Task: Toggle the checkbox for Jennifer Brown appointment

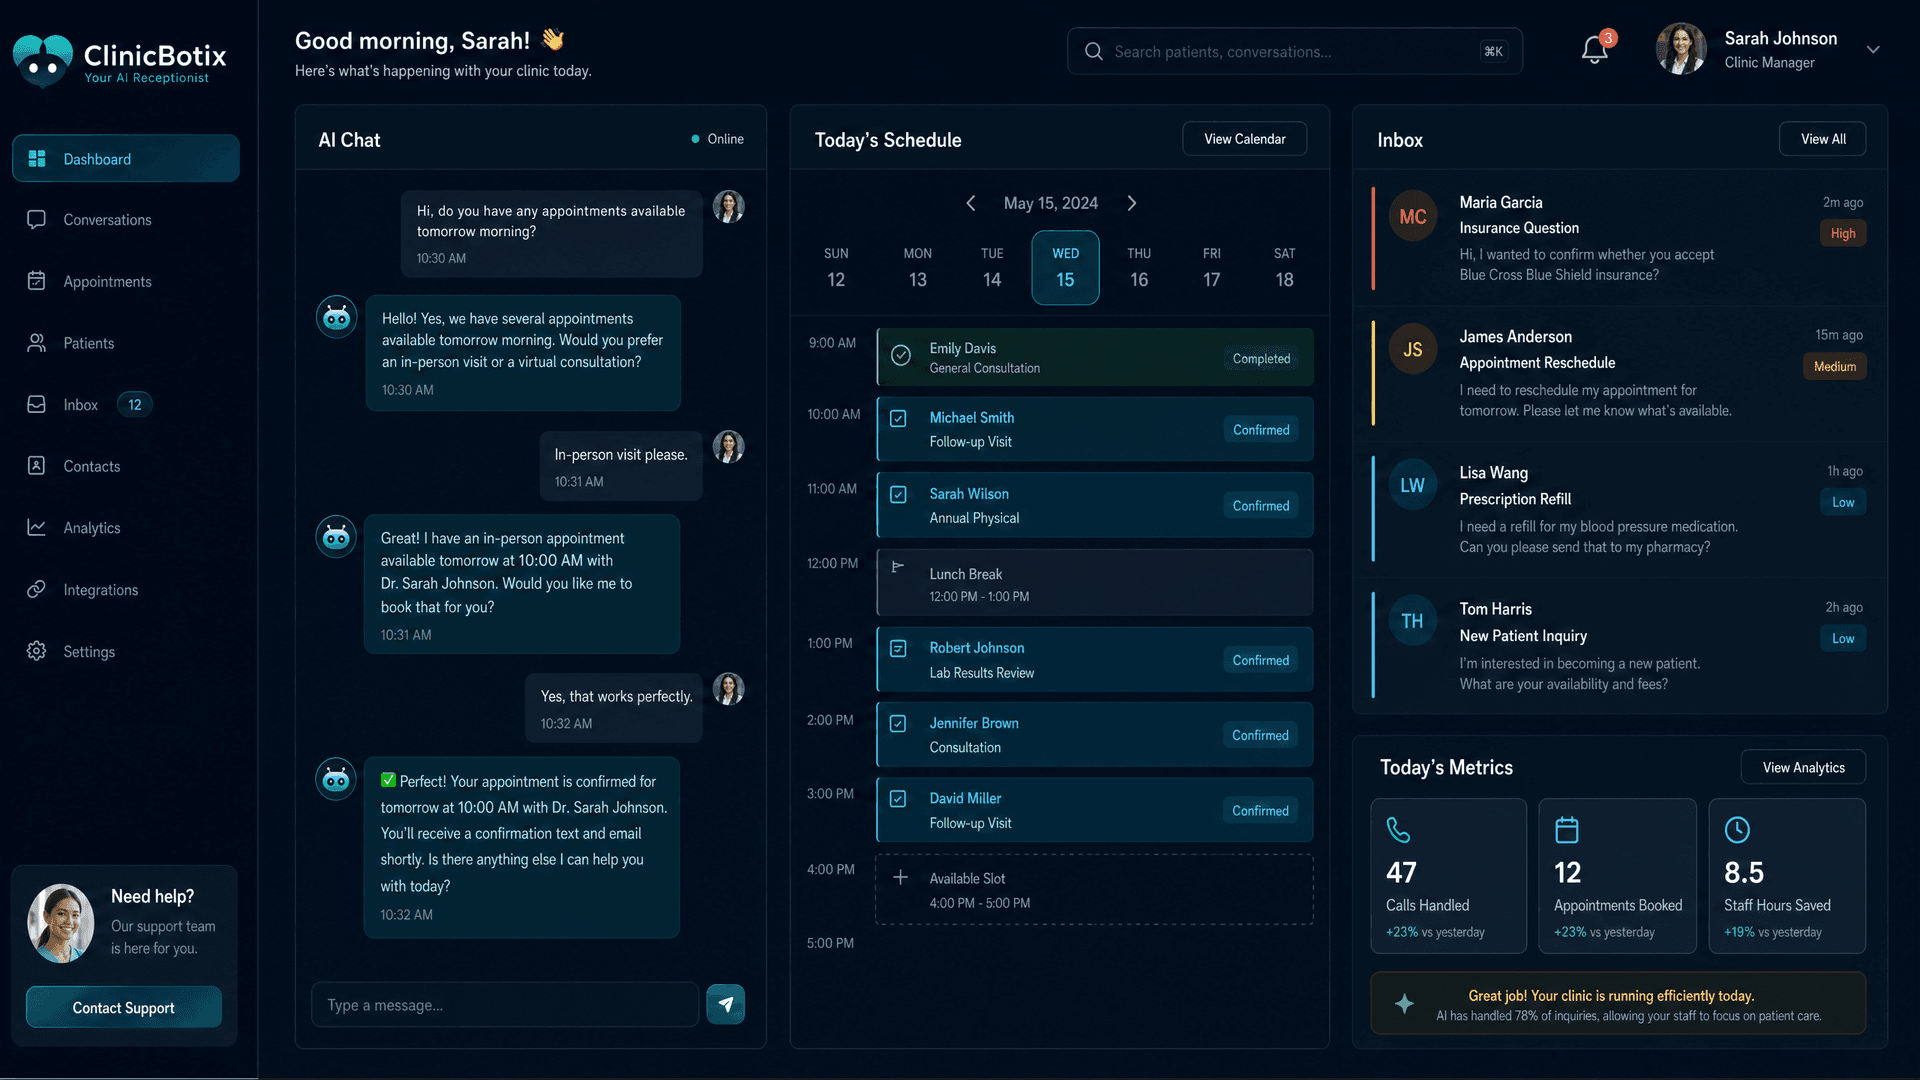Action: pos(898,723)
